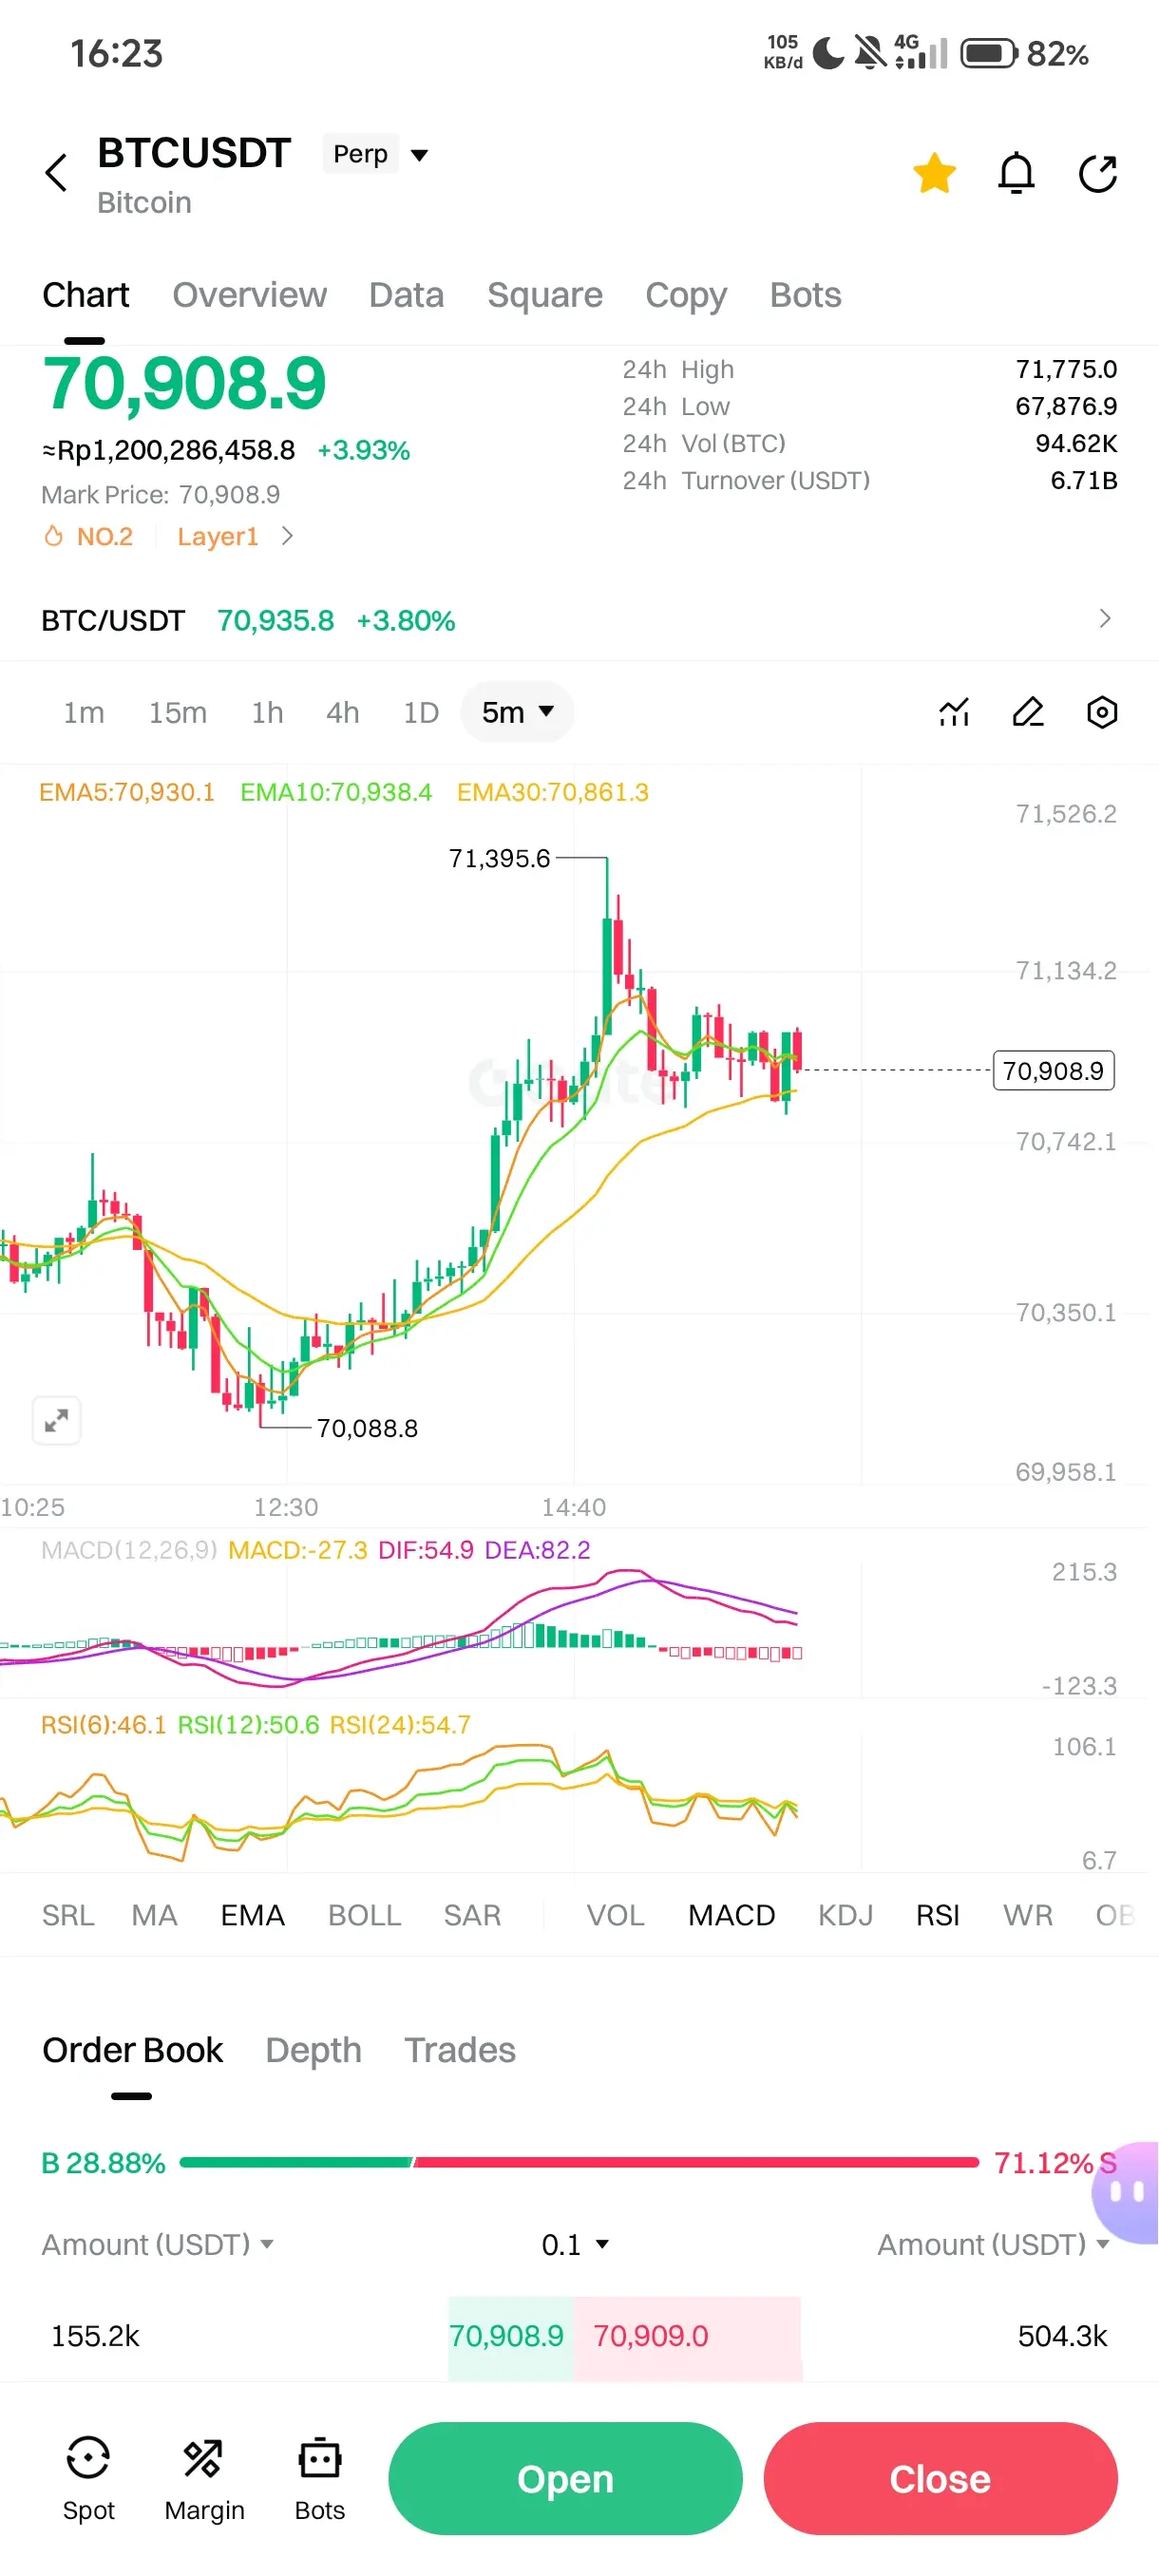Toggle the KDJ sub-indicator
Screen dimensions: 1159x2576
845,1915
